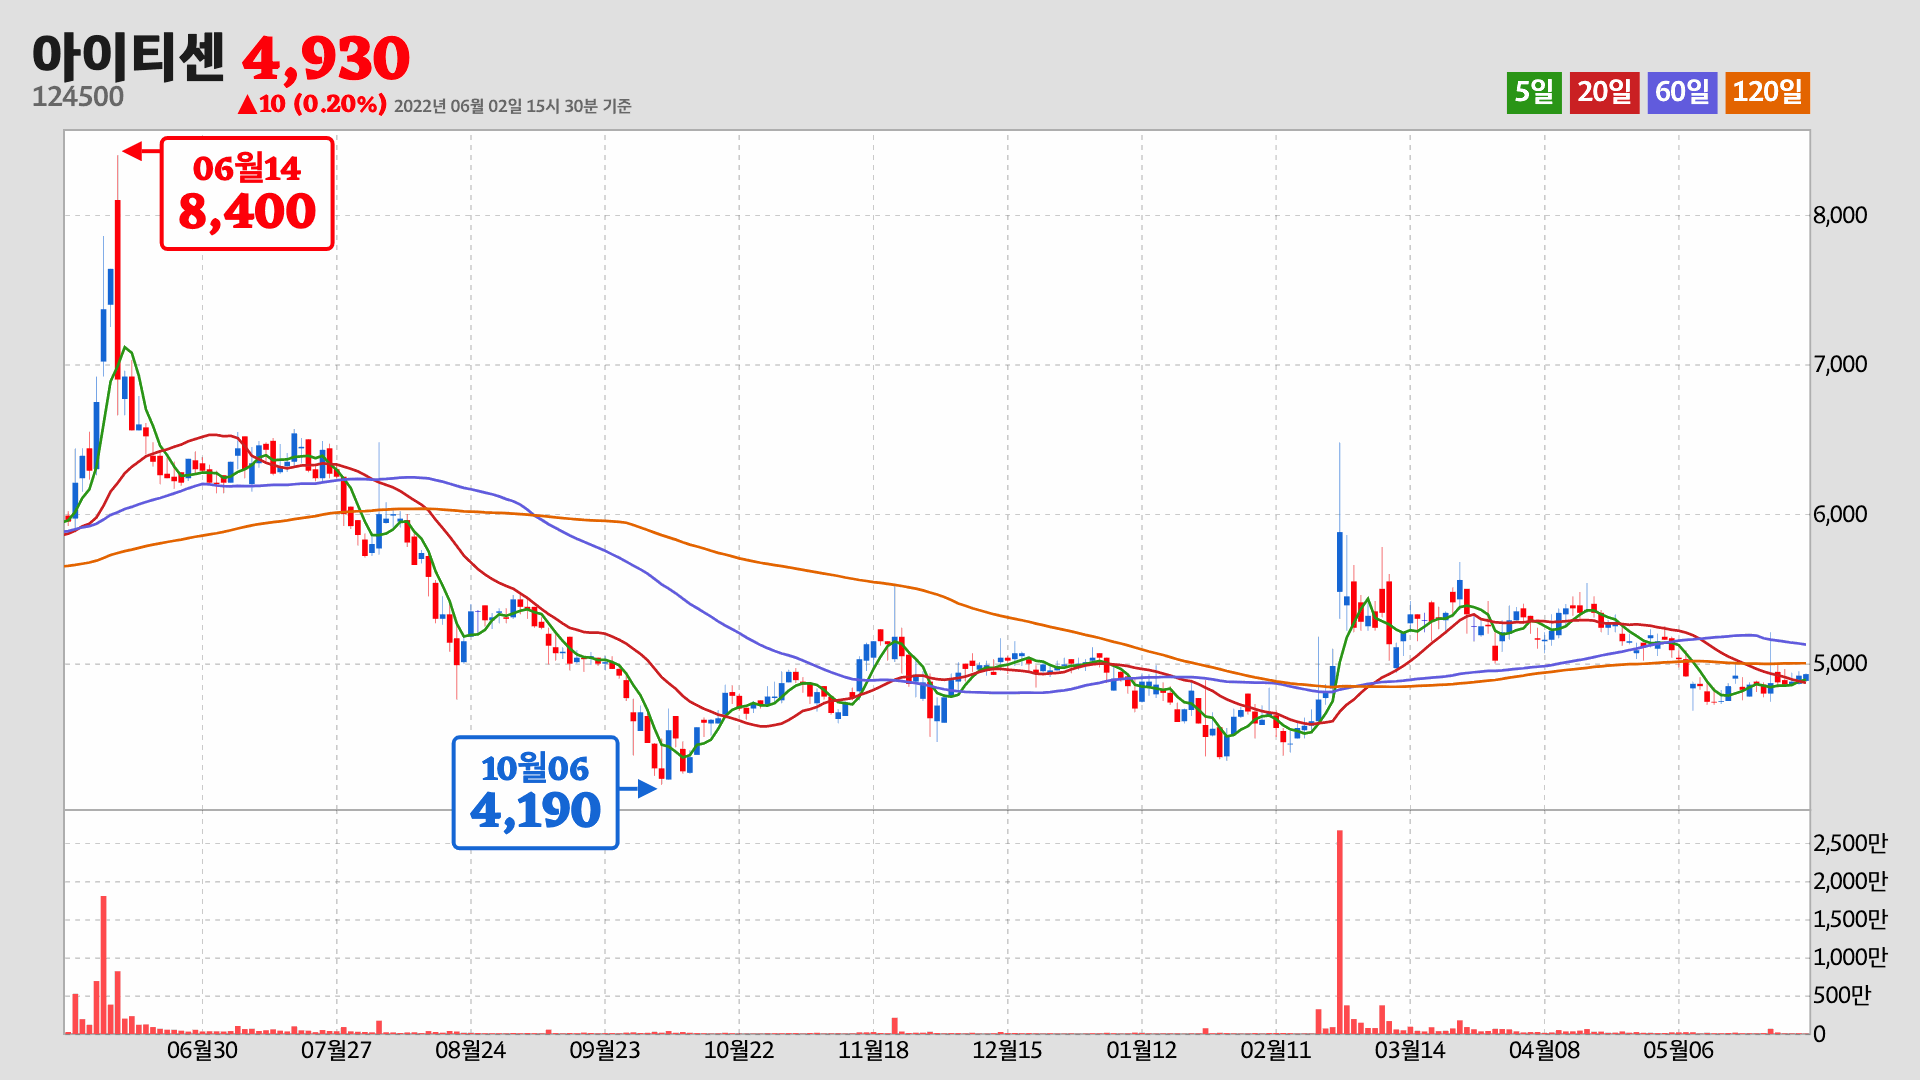Click the 01월12 date axis label
1920x1080 pixels.
click(1141, 1051)
